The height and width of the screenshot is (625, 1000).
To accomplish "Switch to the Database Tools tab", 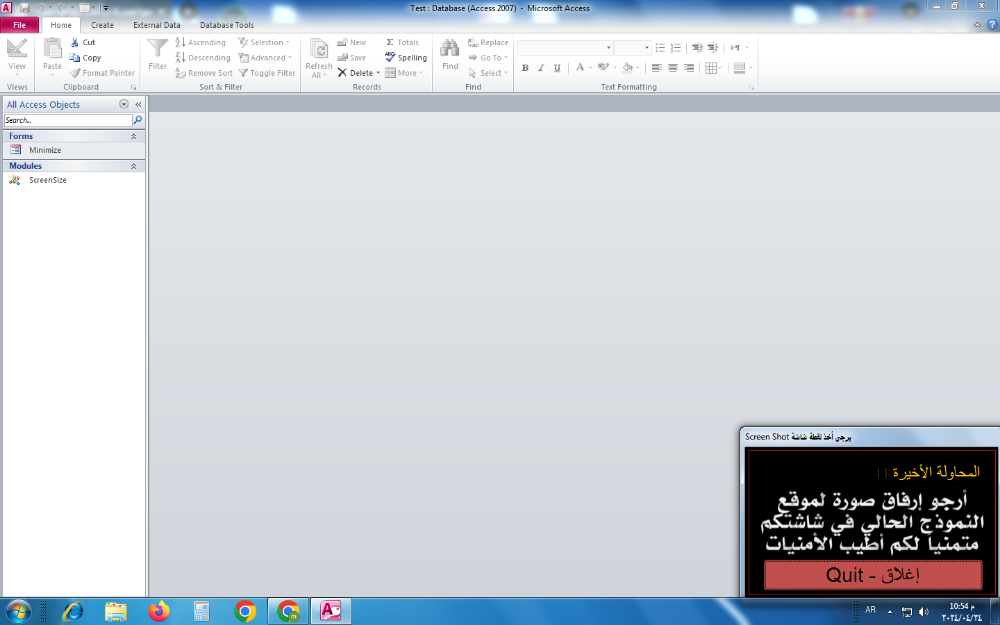I will pos(227,25).
